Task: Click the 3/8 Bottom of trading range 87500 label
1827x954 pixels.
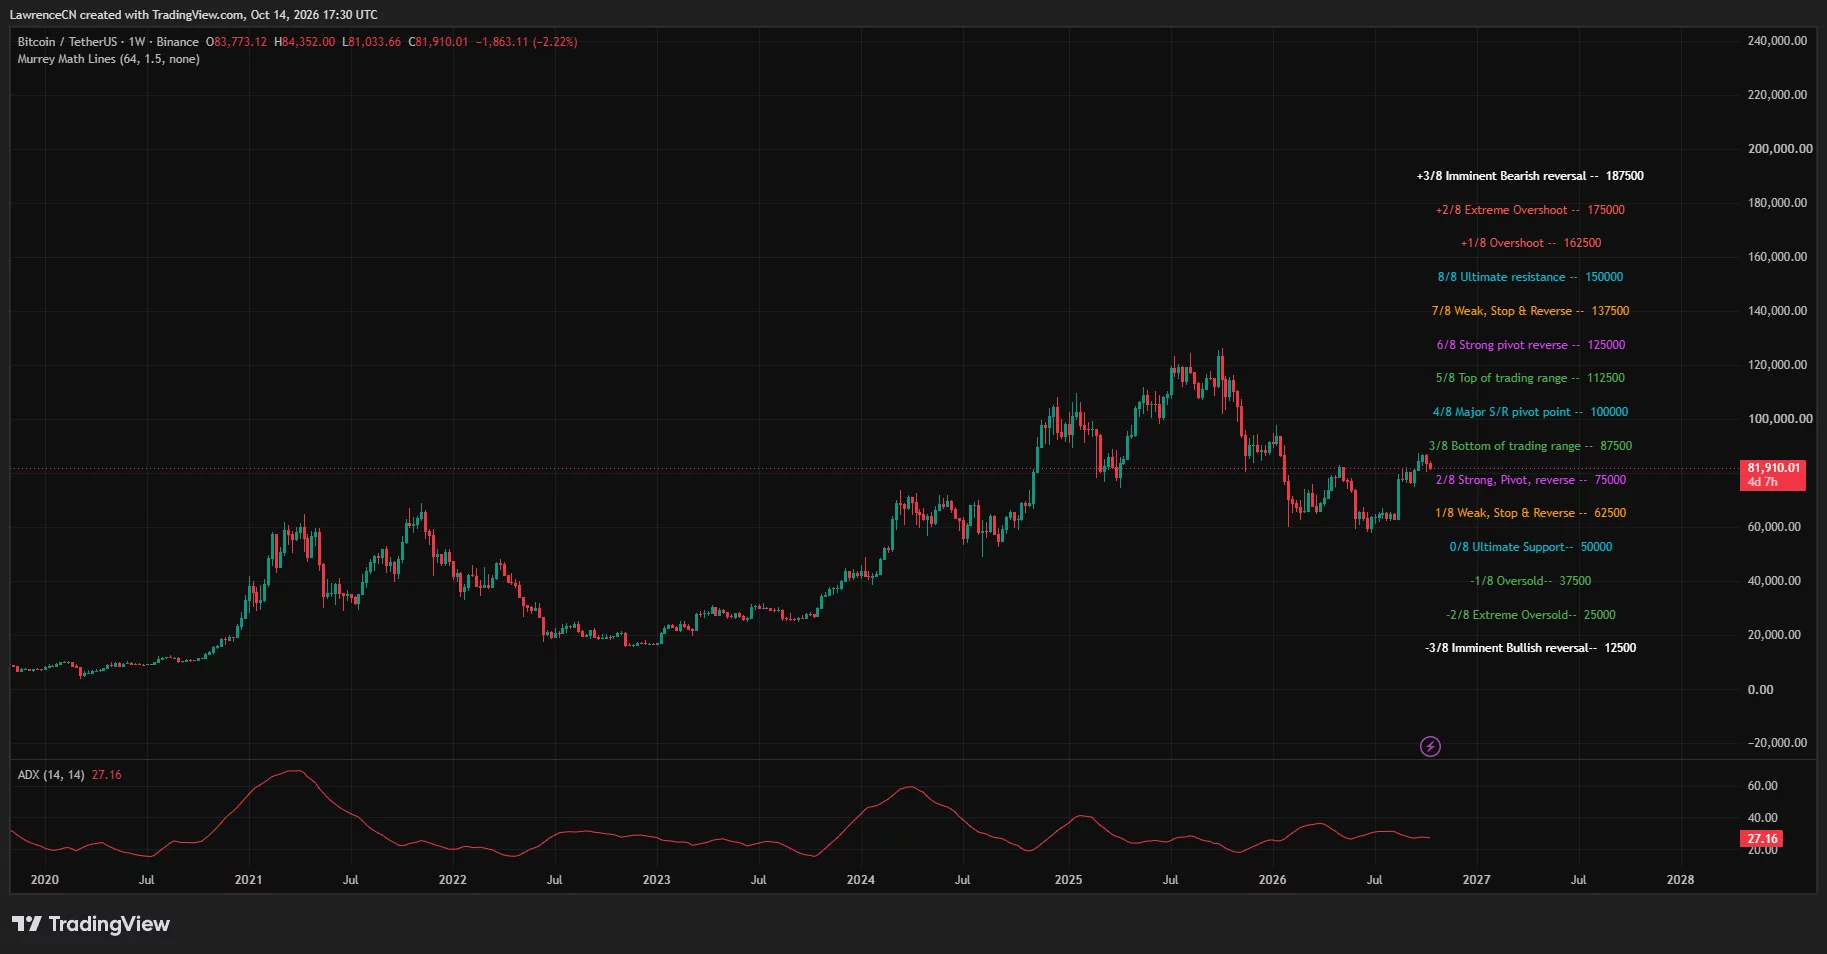Action: click(1530, 446)
